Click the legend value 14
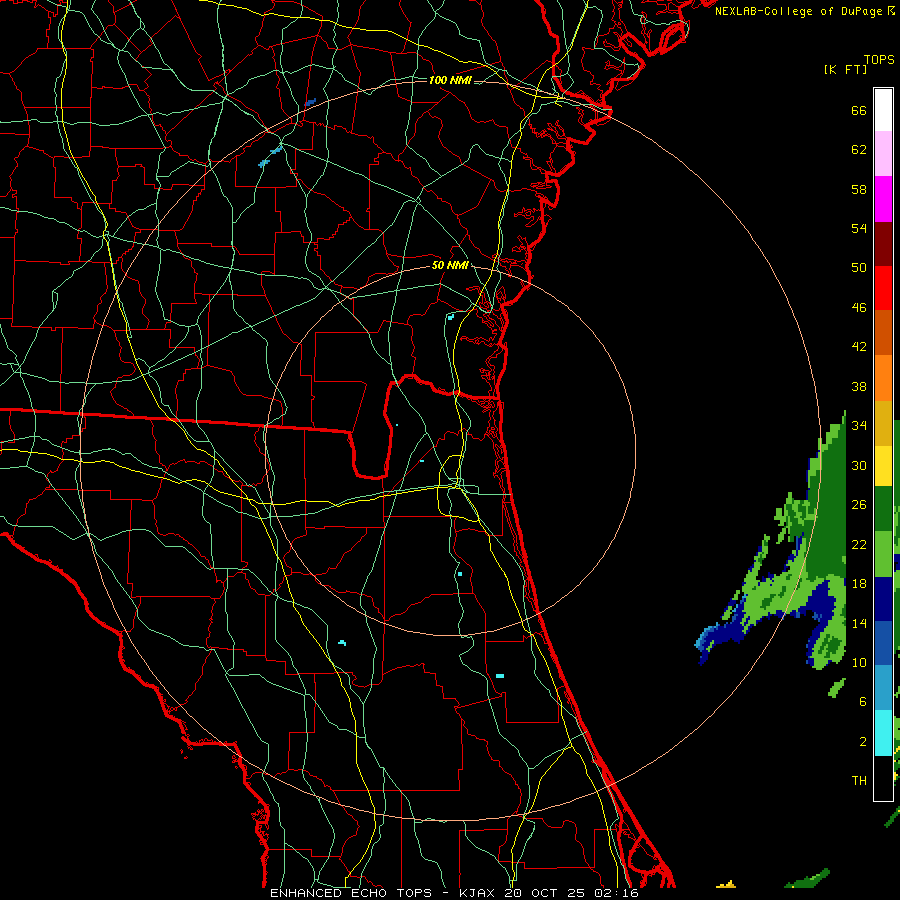This screenshot has width=900, height=900. point(859,623)
